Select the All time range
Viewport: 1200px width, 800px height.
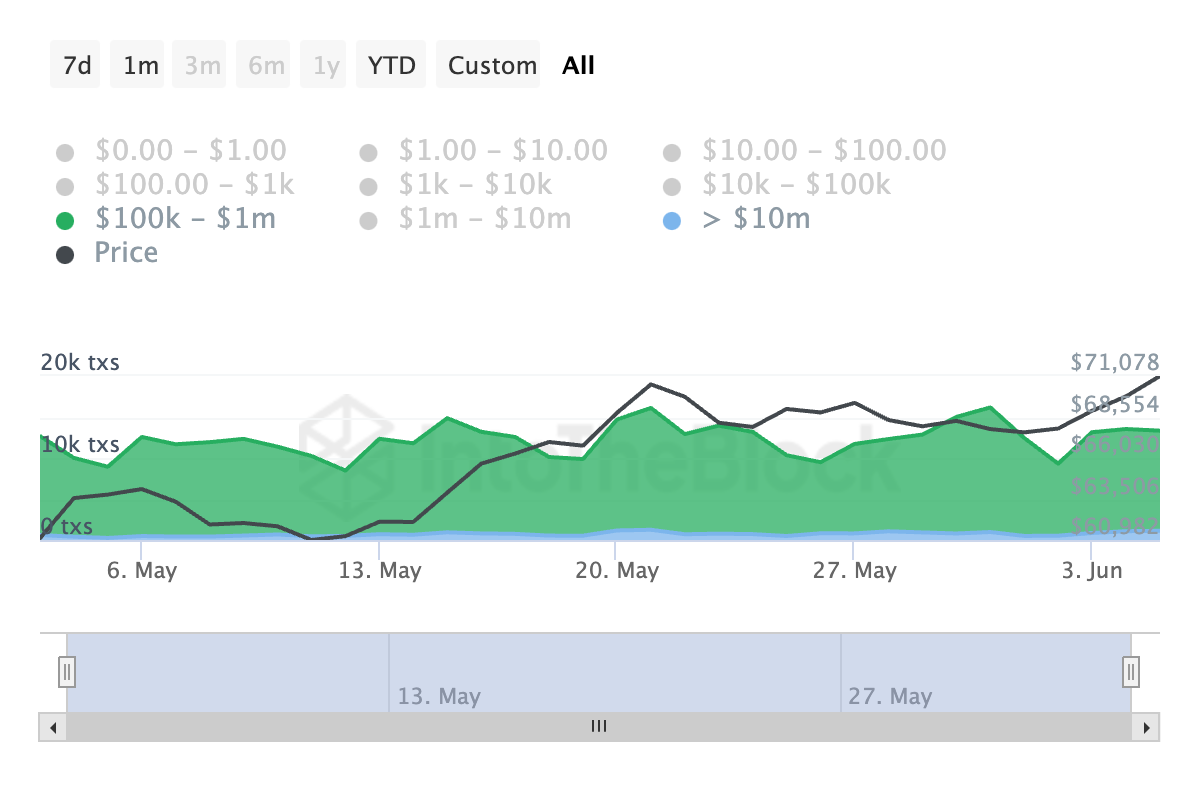(578, 66)
